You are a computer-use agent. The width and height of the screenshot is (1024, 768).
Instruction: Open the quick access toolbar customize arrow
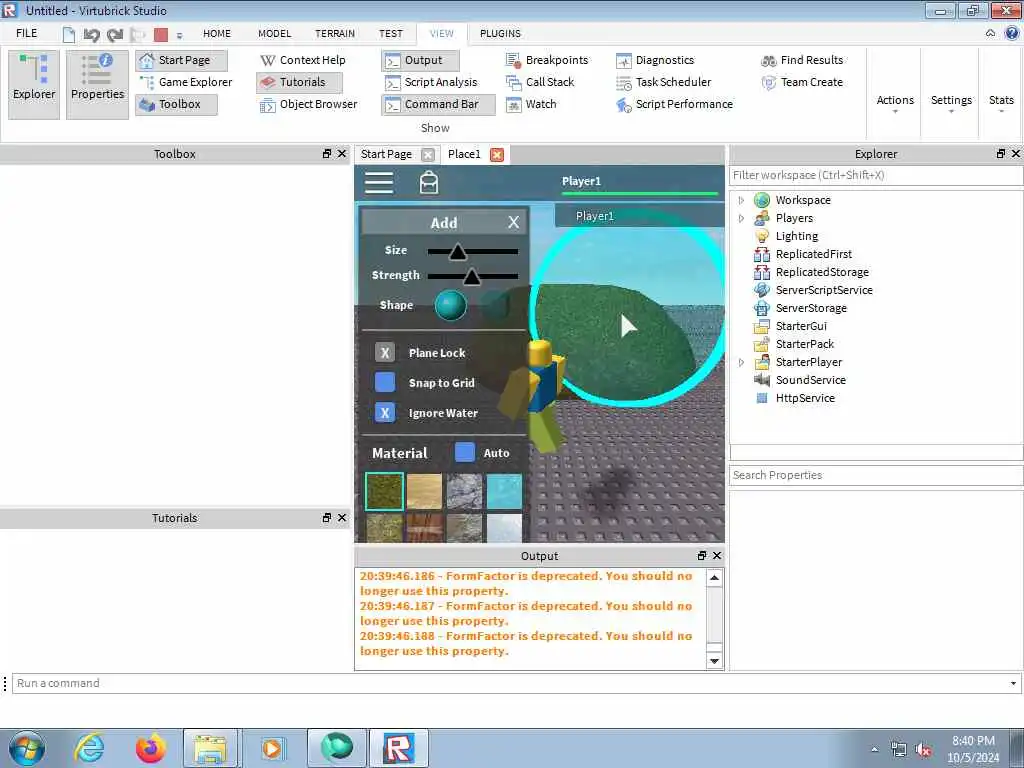click(180, 35)
